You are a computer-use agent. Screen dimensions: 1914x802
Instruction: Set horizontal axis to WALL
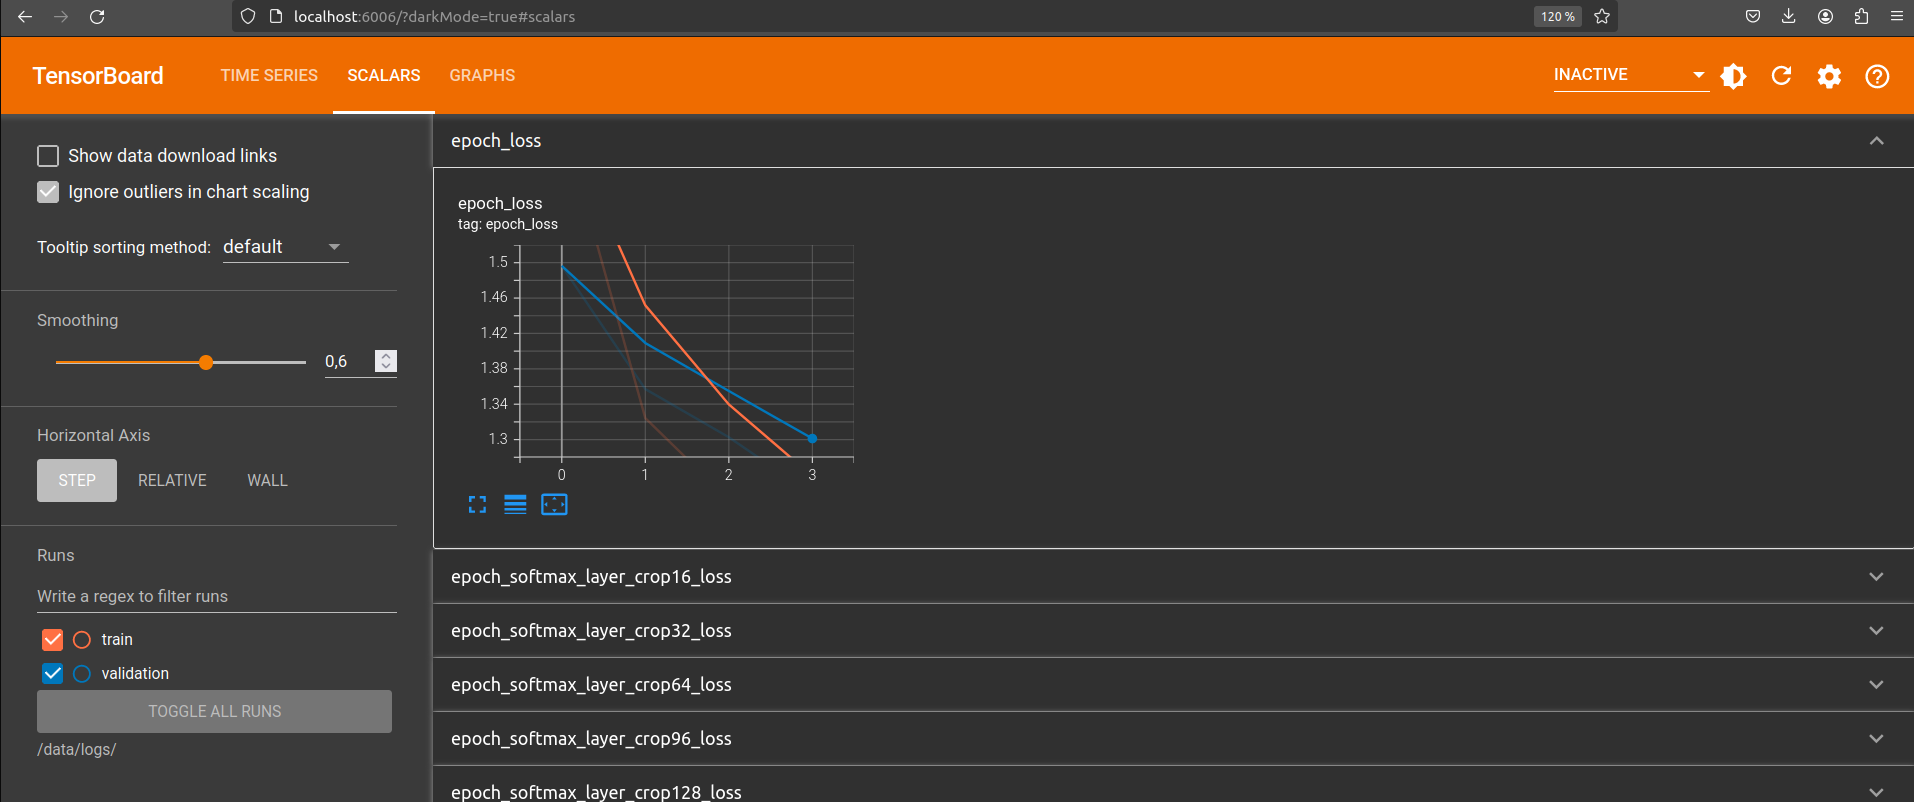coord(267,481)
